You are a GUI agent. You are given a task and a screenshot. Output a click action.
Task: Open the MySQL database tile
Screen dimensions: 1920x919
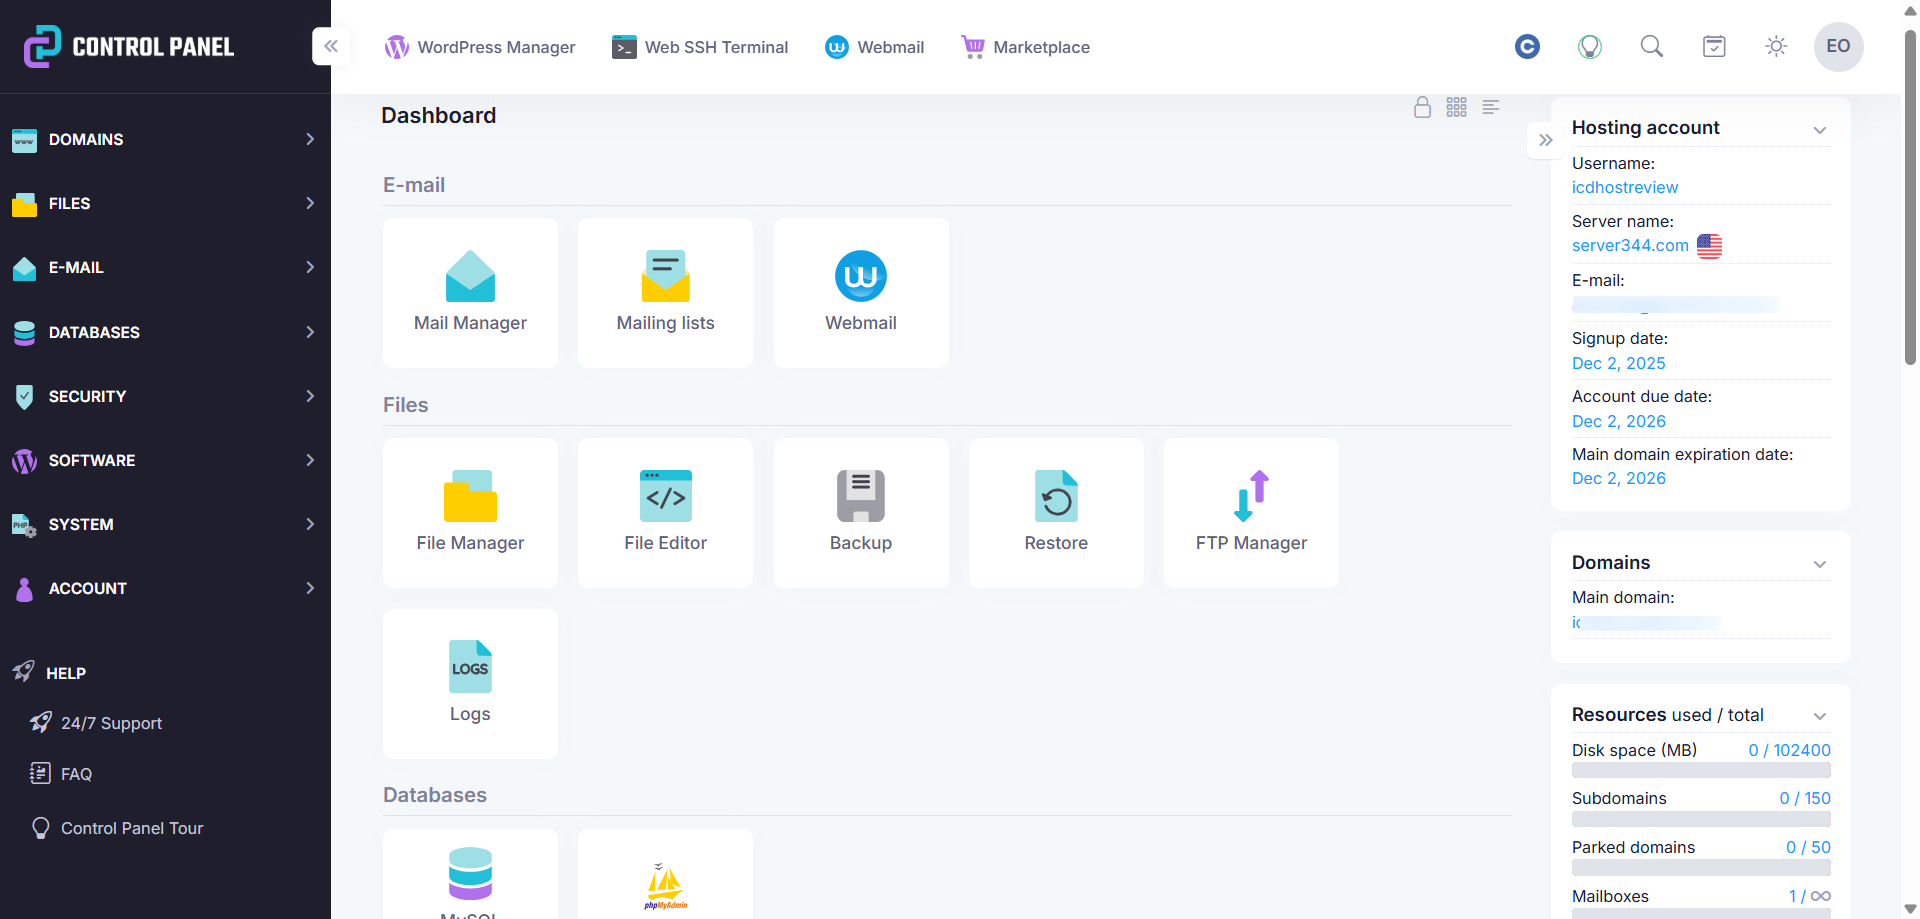tap(470, 874)
